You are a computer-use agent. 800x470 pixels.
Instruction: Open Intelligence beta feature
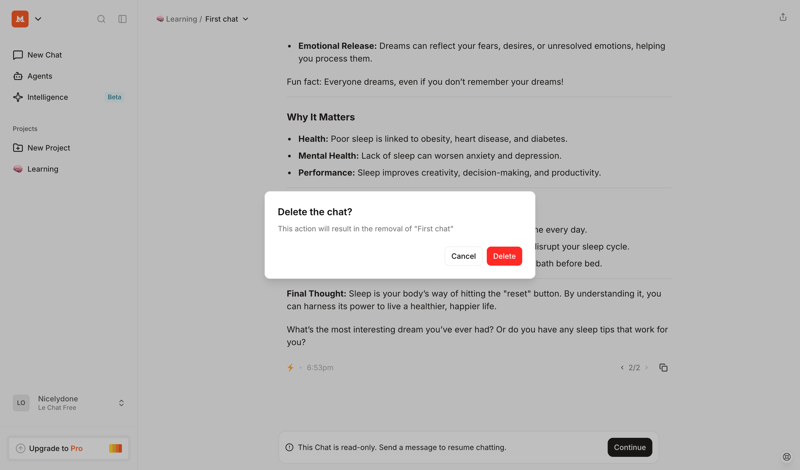[x=47, y=97]
